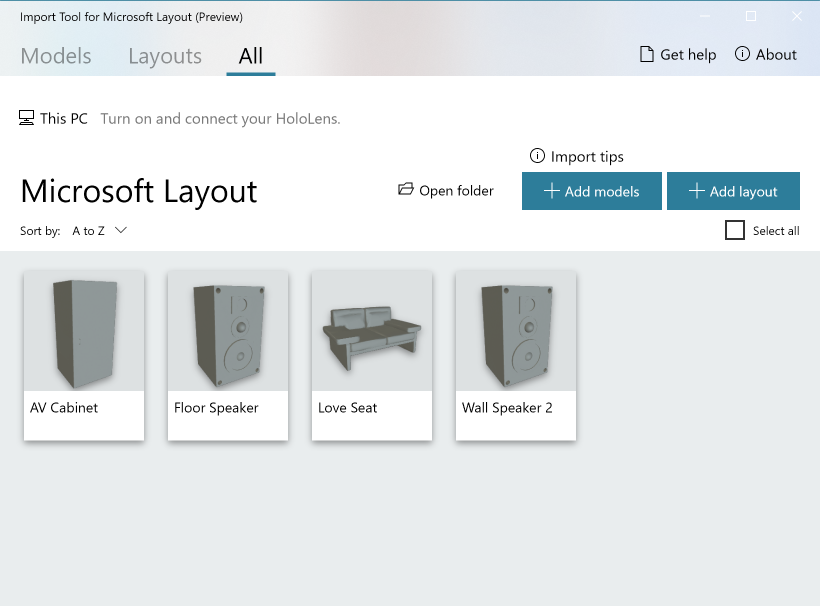This screenshot has width=820, height=606.
Task: Click the plus icon on Add layout
Action: (696, 191)
